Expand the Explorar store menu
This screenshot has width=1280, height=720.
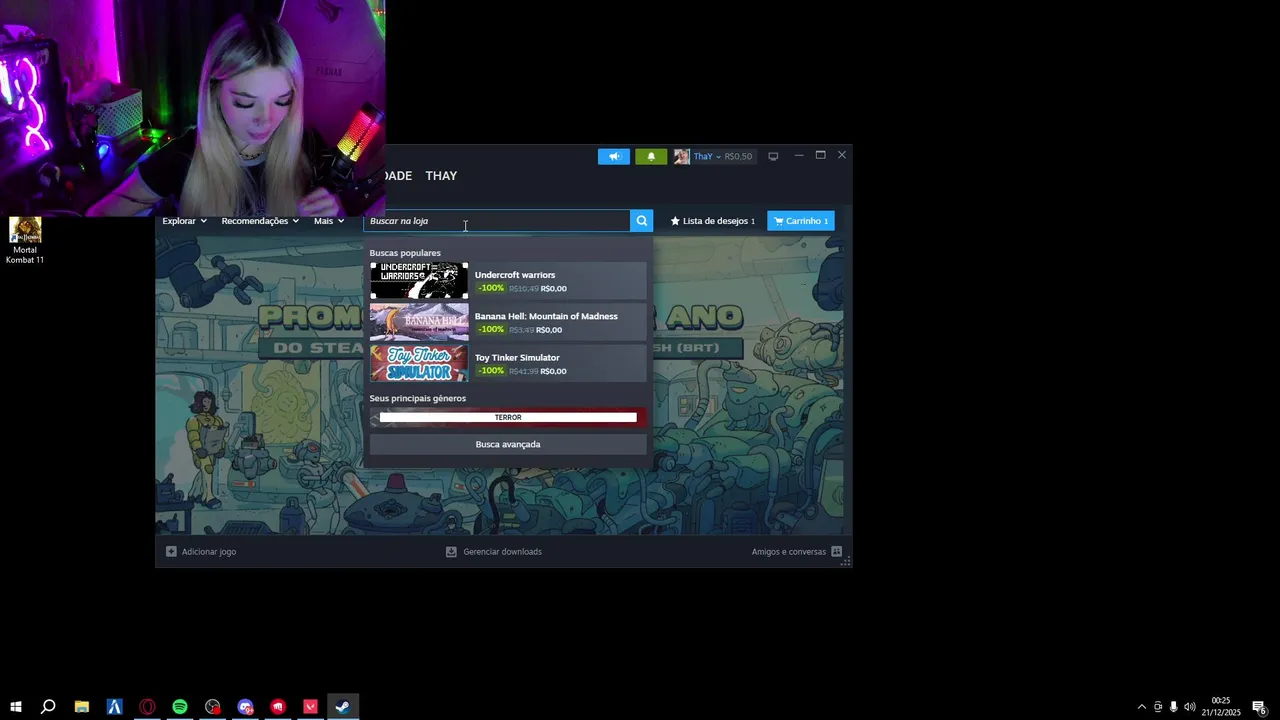(184, 221)
